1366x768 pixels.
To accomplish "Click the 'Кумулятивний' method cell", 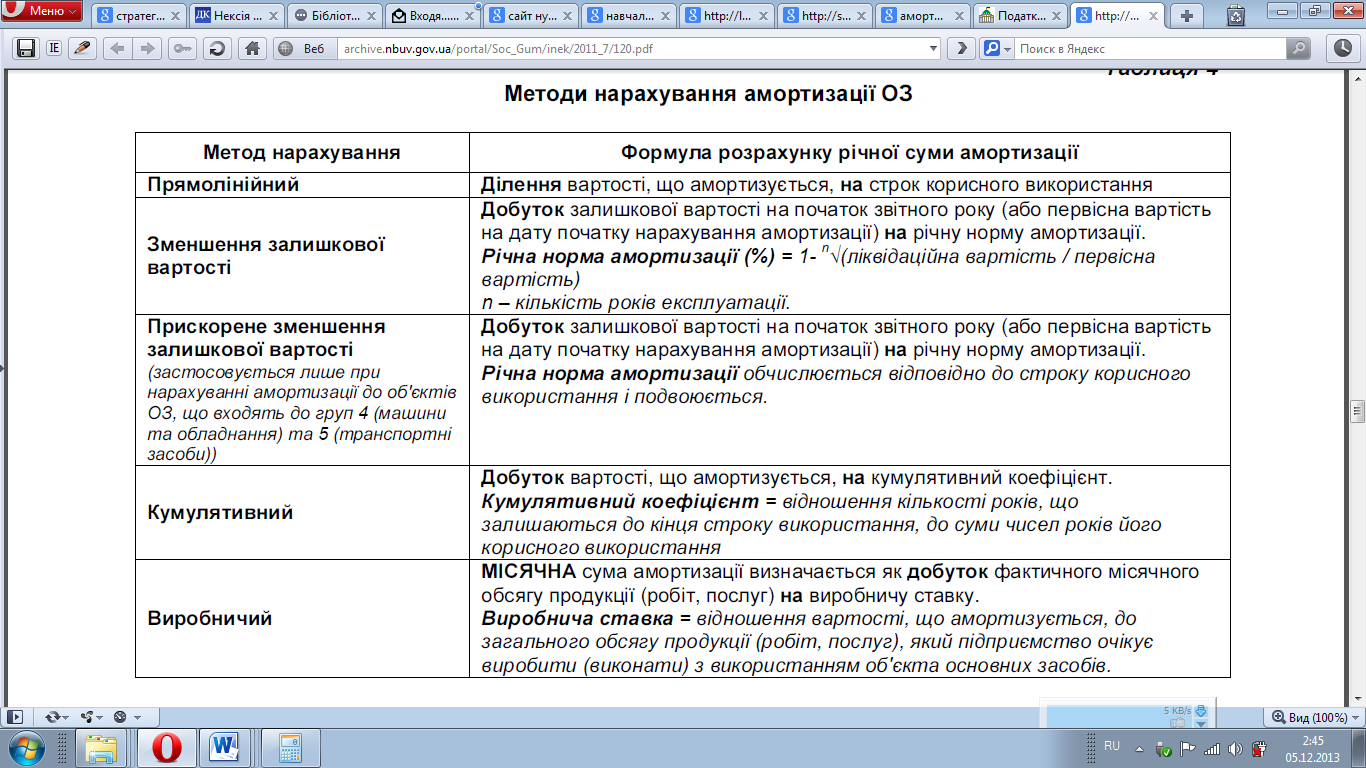I will pyautogui.click(x=302, y=512).
